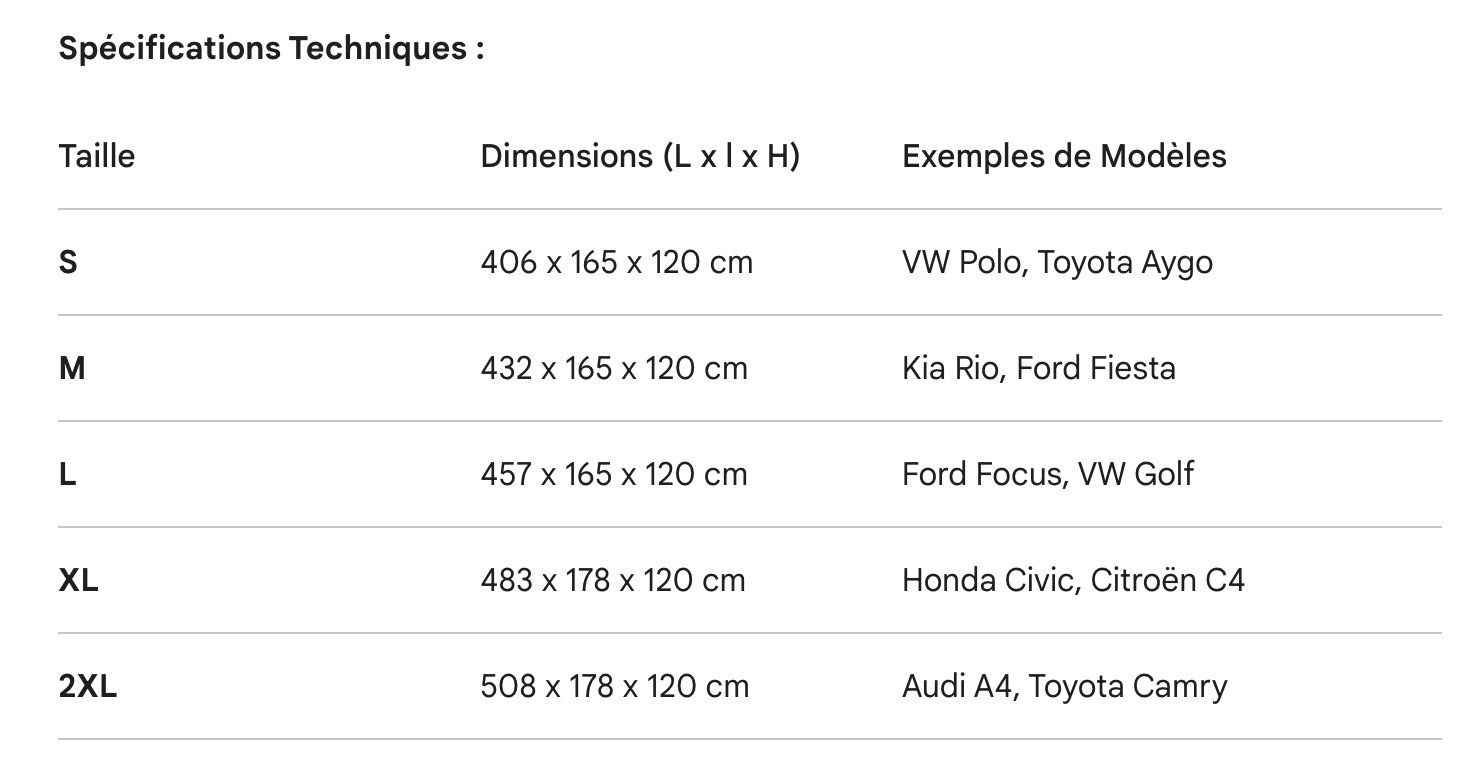Click the Spécifications Techniques heading

point(272,48)
